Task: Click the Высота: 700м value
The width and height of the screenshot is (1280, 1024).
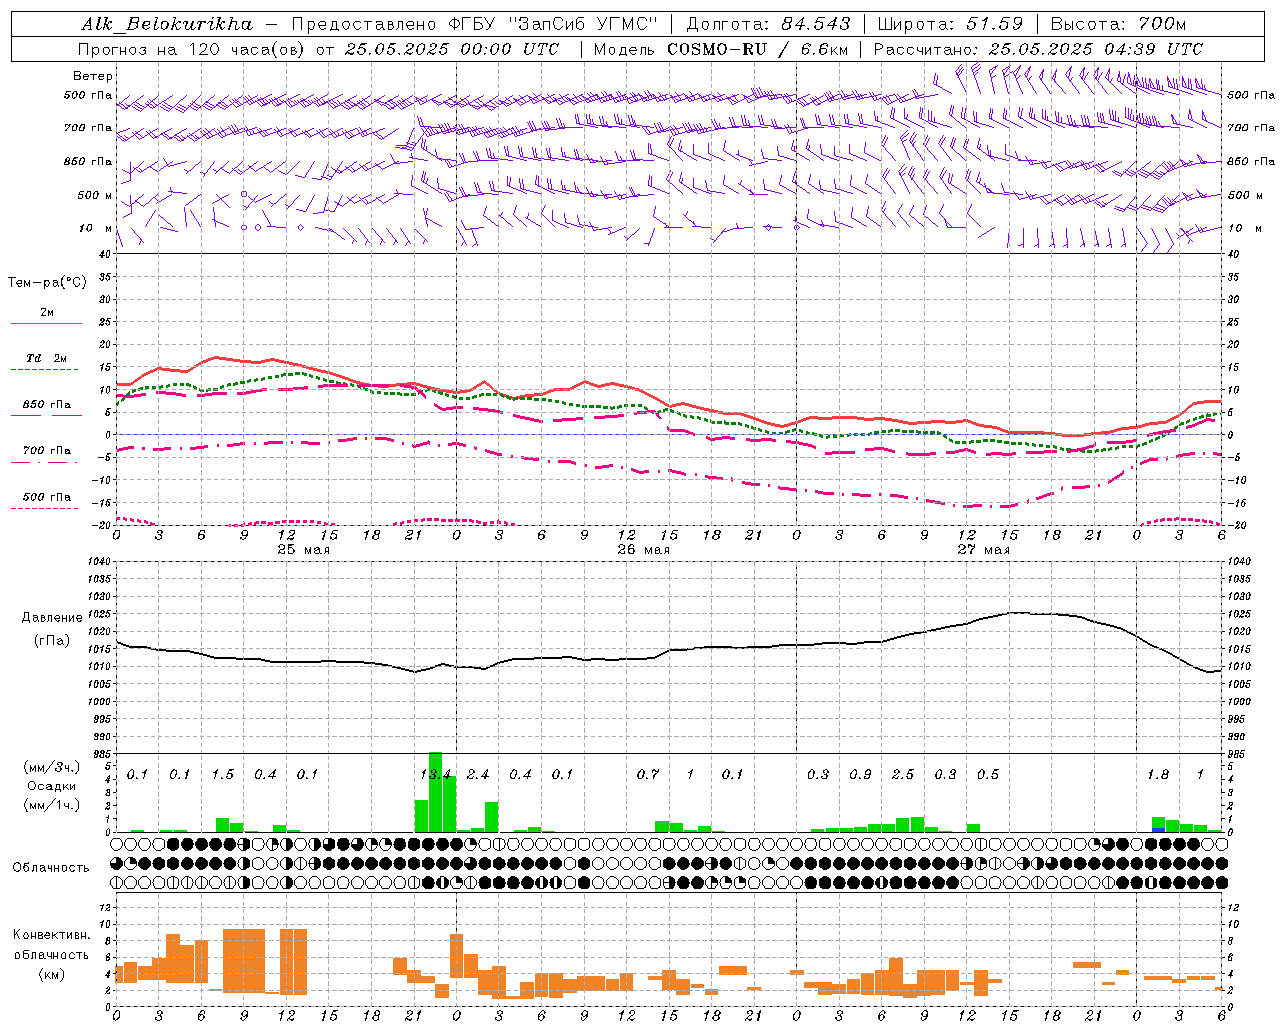Action: click(1118, 24)
